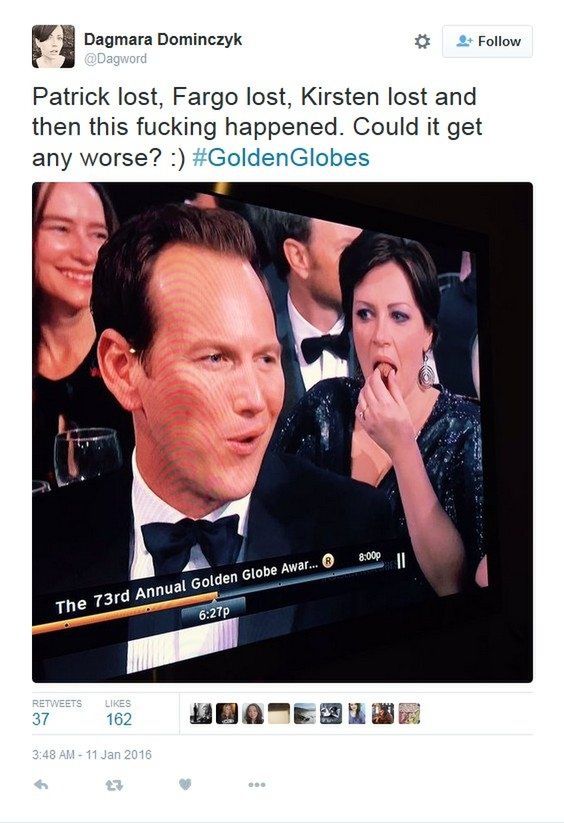Click Dagmara Dominczyk's profile avatar
Screen dimensions: 564x823
[x=53, y=46]
